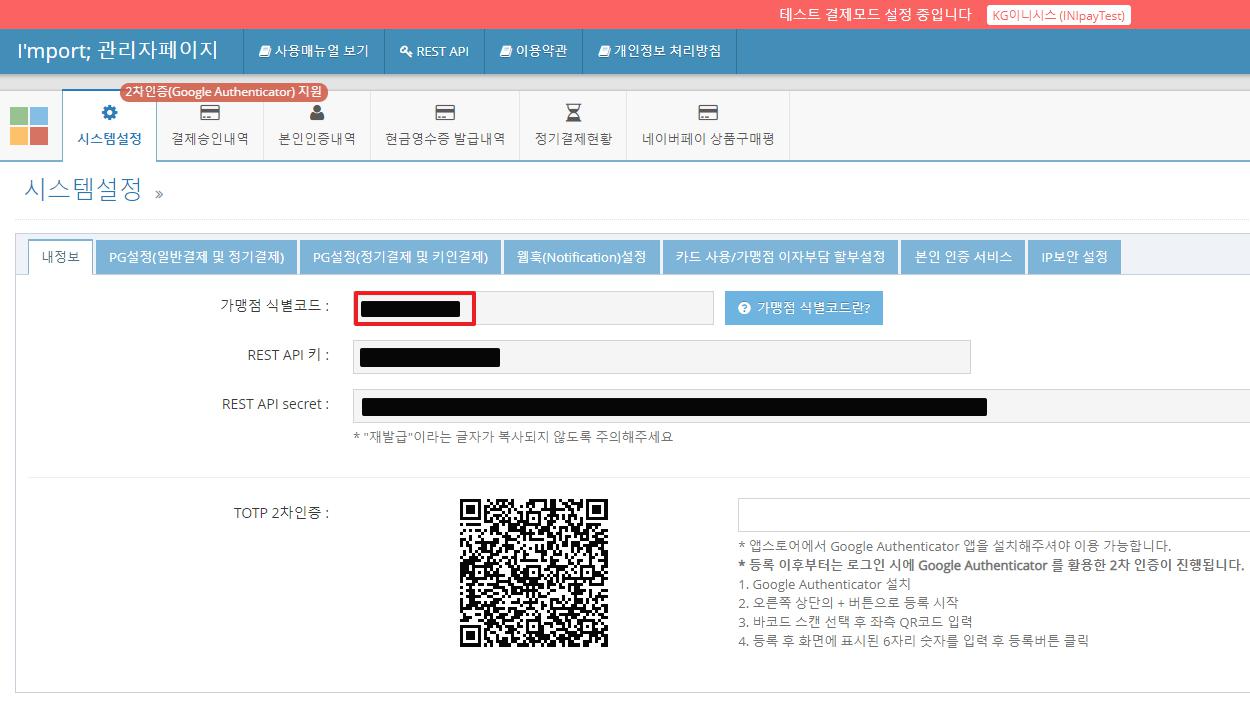This screenshot has height=710, width=1250.
Task: Click the '1. Google Authenticator 설치' instruction
Action: tap(824, 584)
